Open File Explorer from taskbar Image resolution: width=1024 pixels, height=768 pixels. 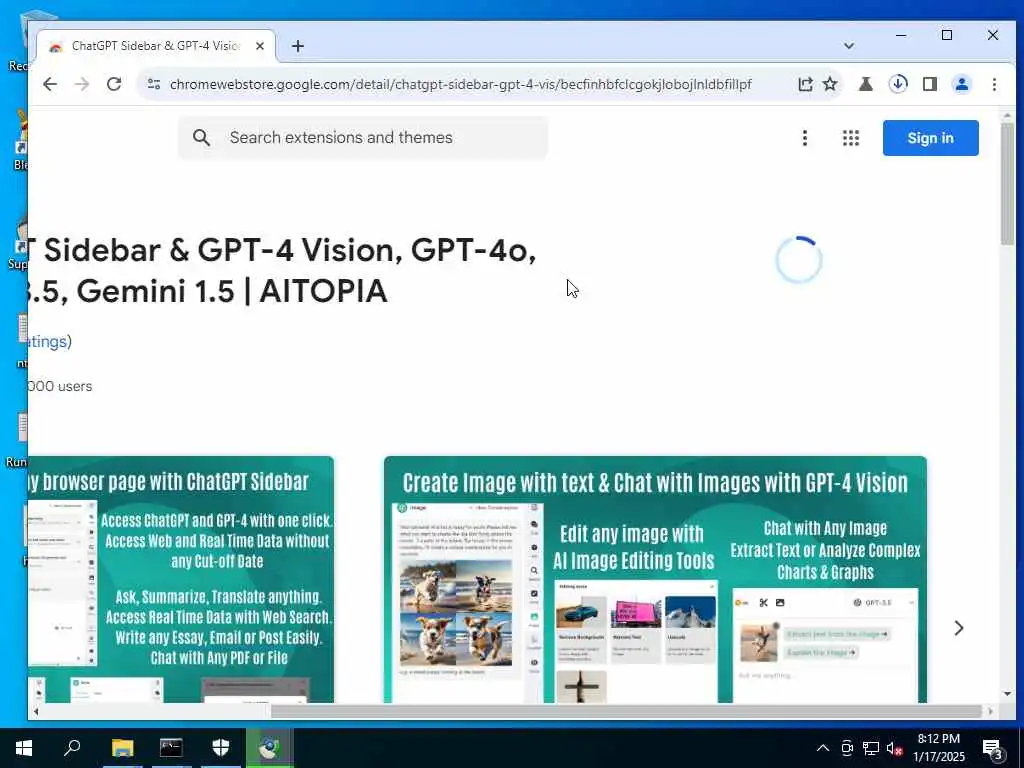pos(122,748)
